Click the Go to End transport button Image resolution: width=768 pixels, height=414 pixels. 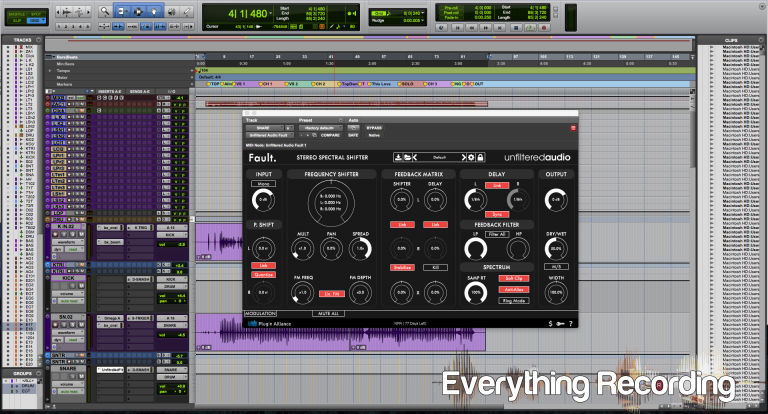[500, 28]
